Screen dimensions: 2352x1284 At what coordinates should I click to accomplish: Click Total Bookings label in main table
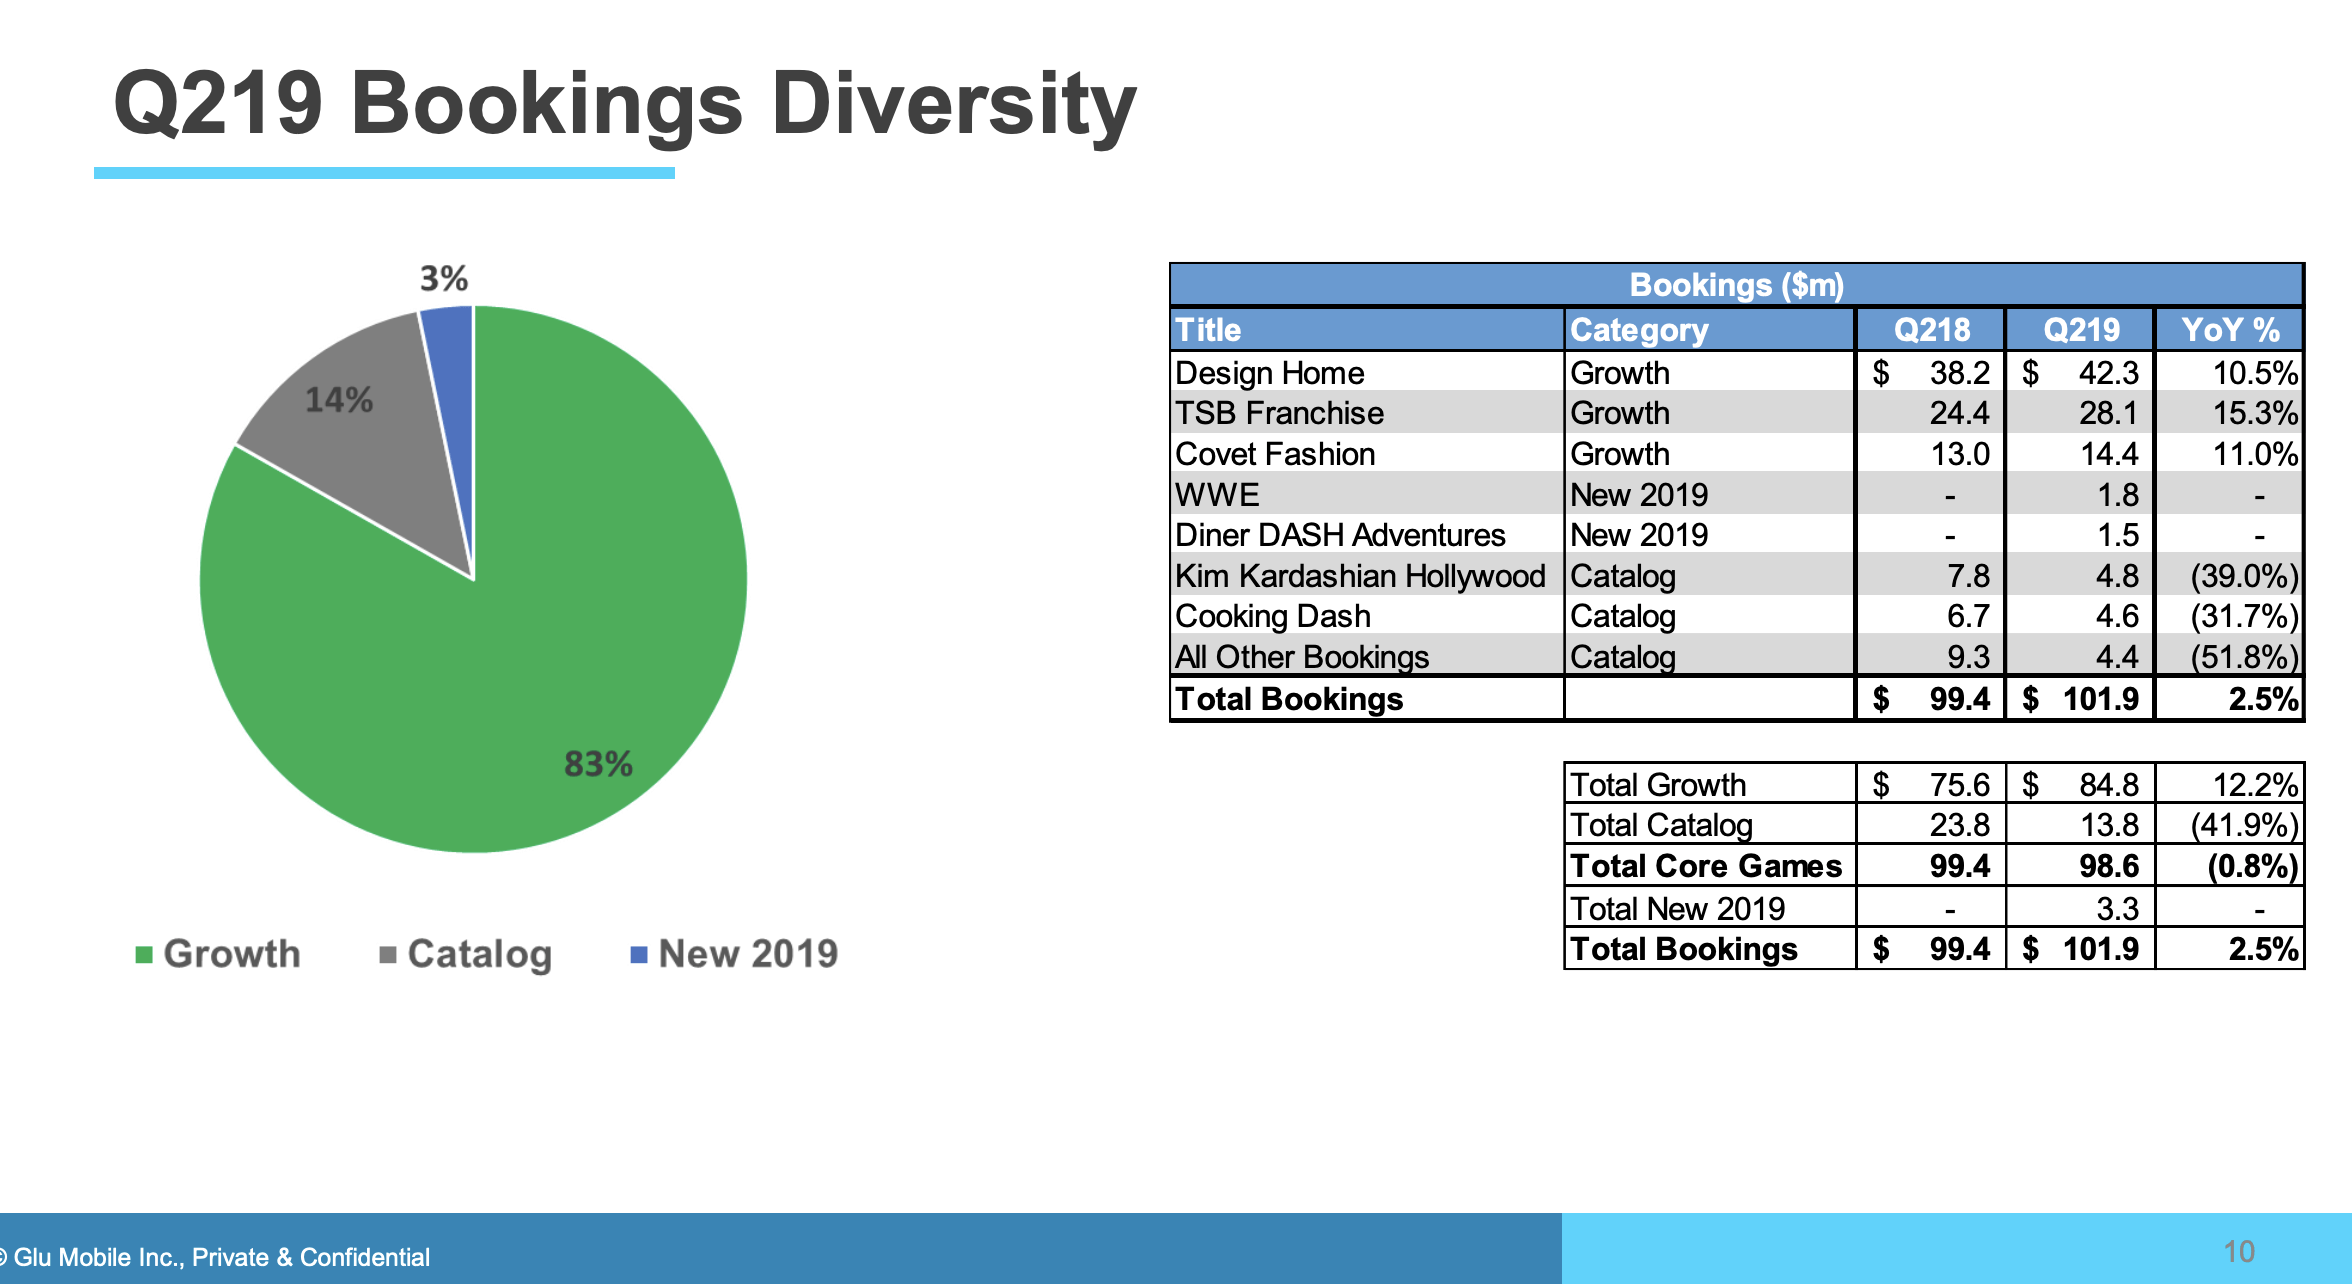click(x=1289, y=699)
